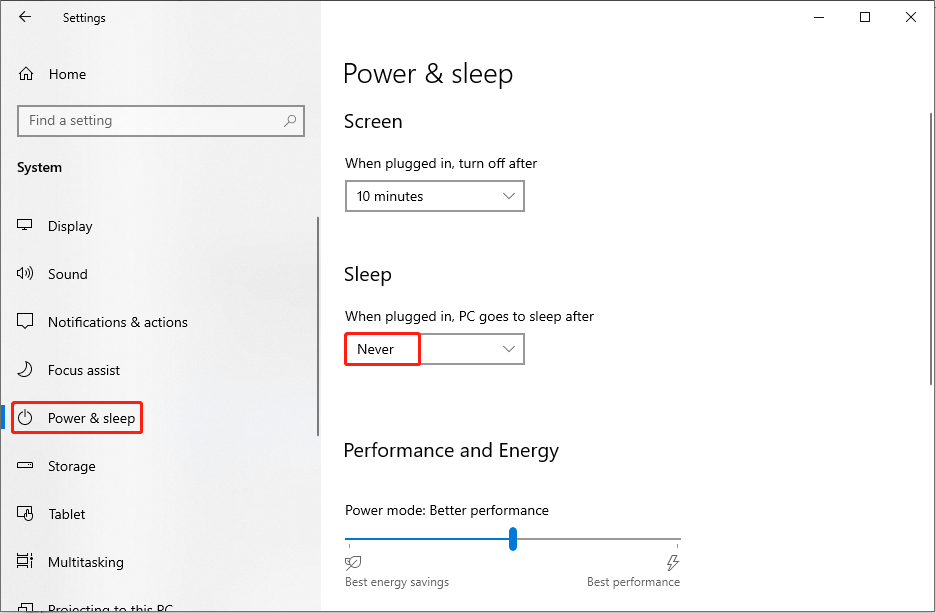Open Sound settings from the sidebar
Image resolution: width=936 pixels, height=613 pixels.
[67, 274]
